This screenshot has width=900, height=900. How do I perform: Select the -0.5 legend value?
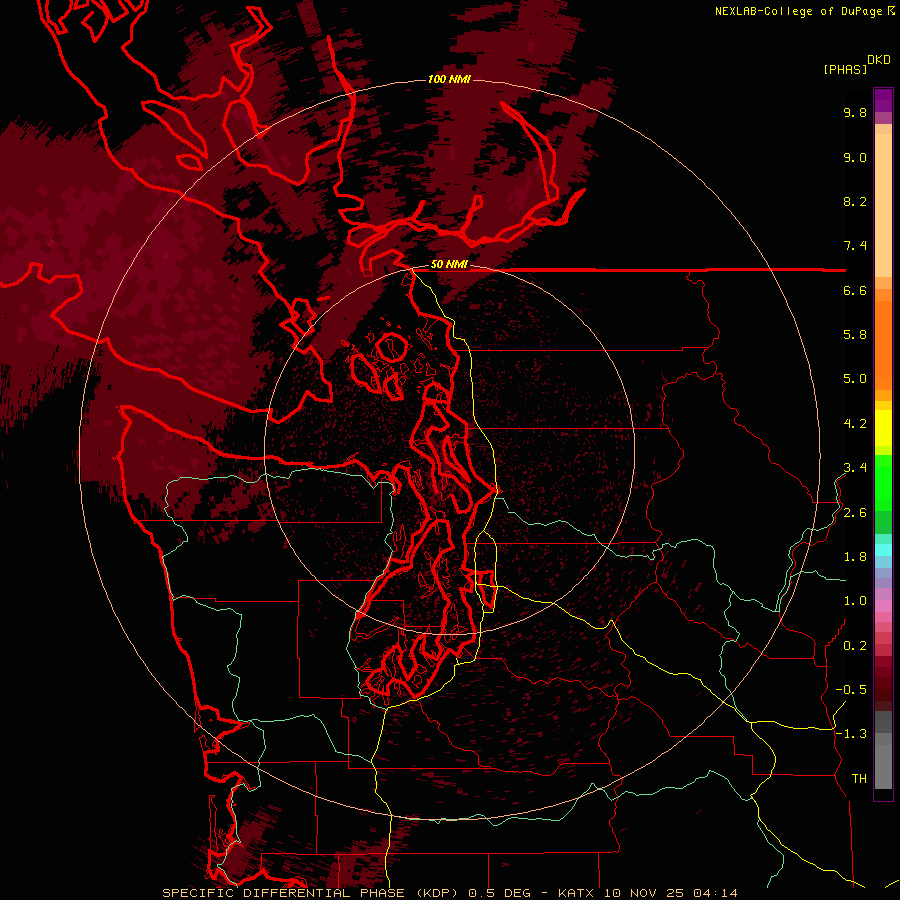pyautogui.click(x=851, y=690)
